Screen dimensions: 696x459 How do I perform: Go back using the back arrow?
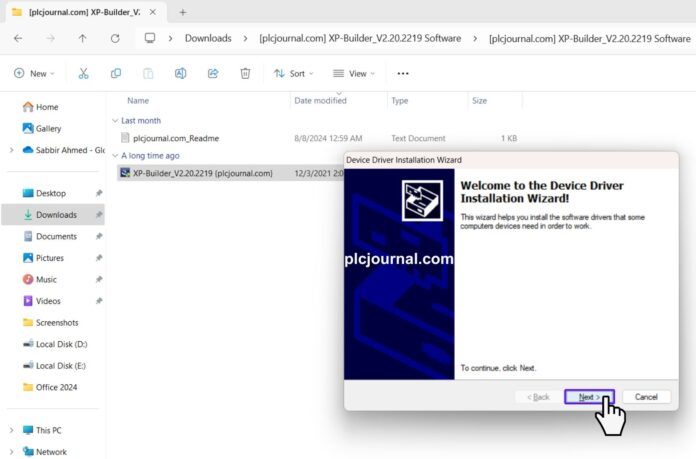18,39
